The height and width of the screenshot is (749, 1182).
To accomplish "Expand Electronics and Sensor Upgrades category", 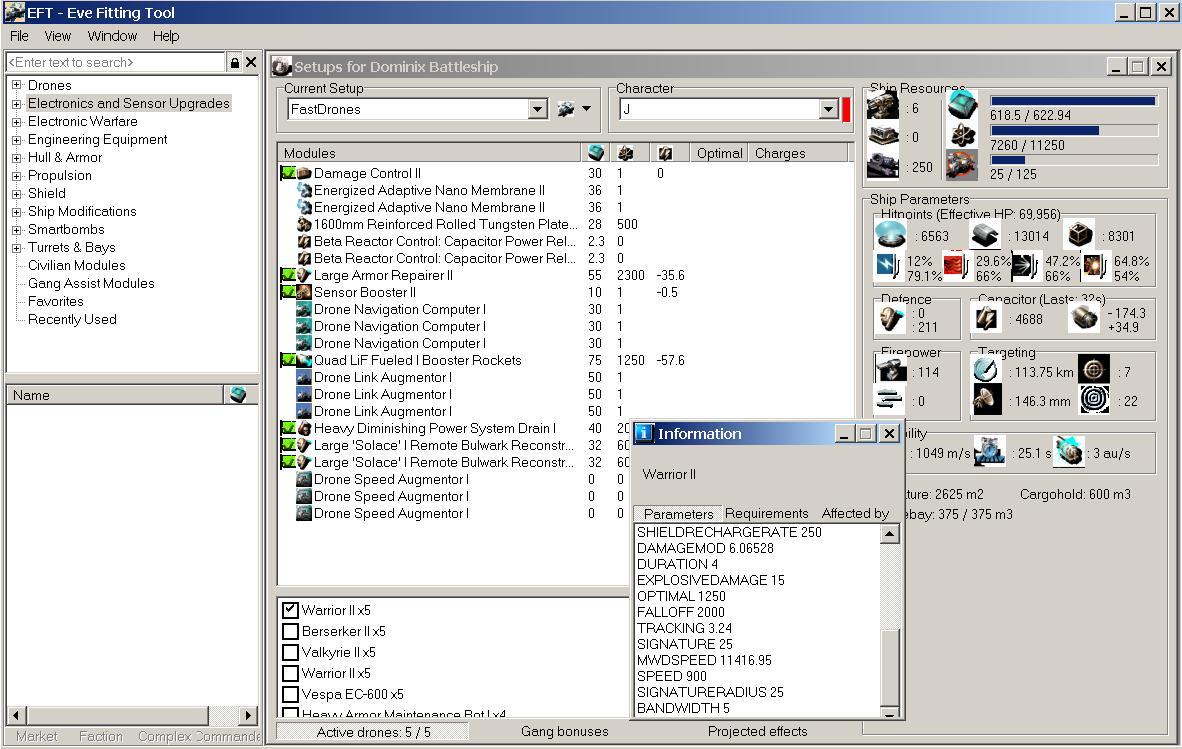I will 17,103.
